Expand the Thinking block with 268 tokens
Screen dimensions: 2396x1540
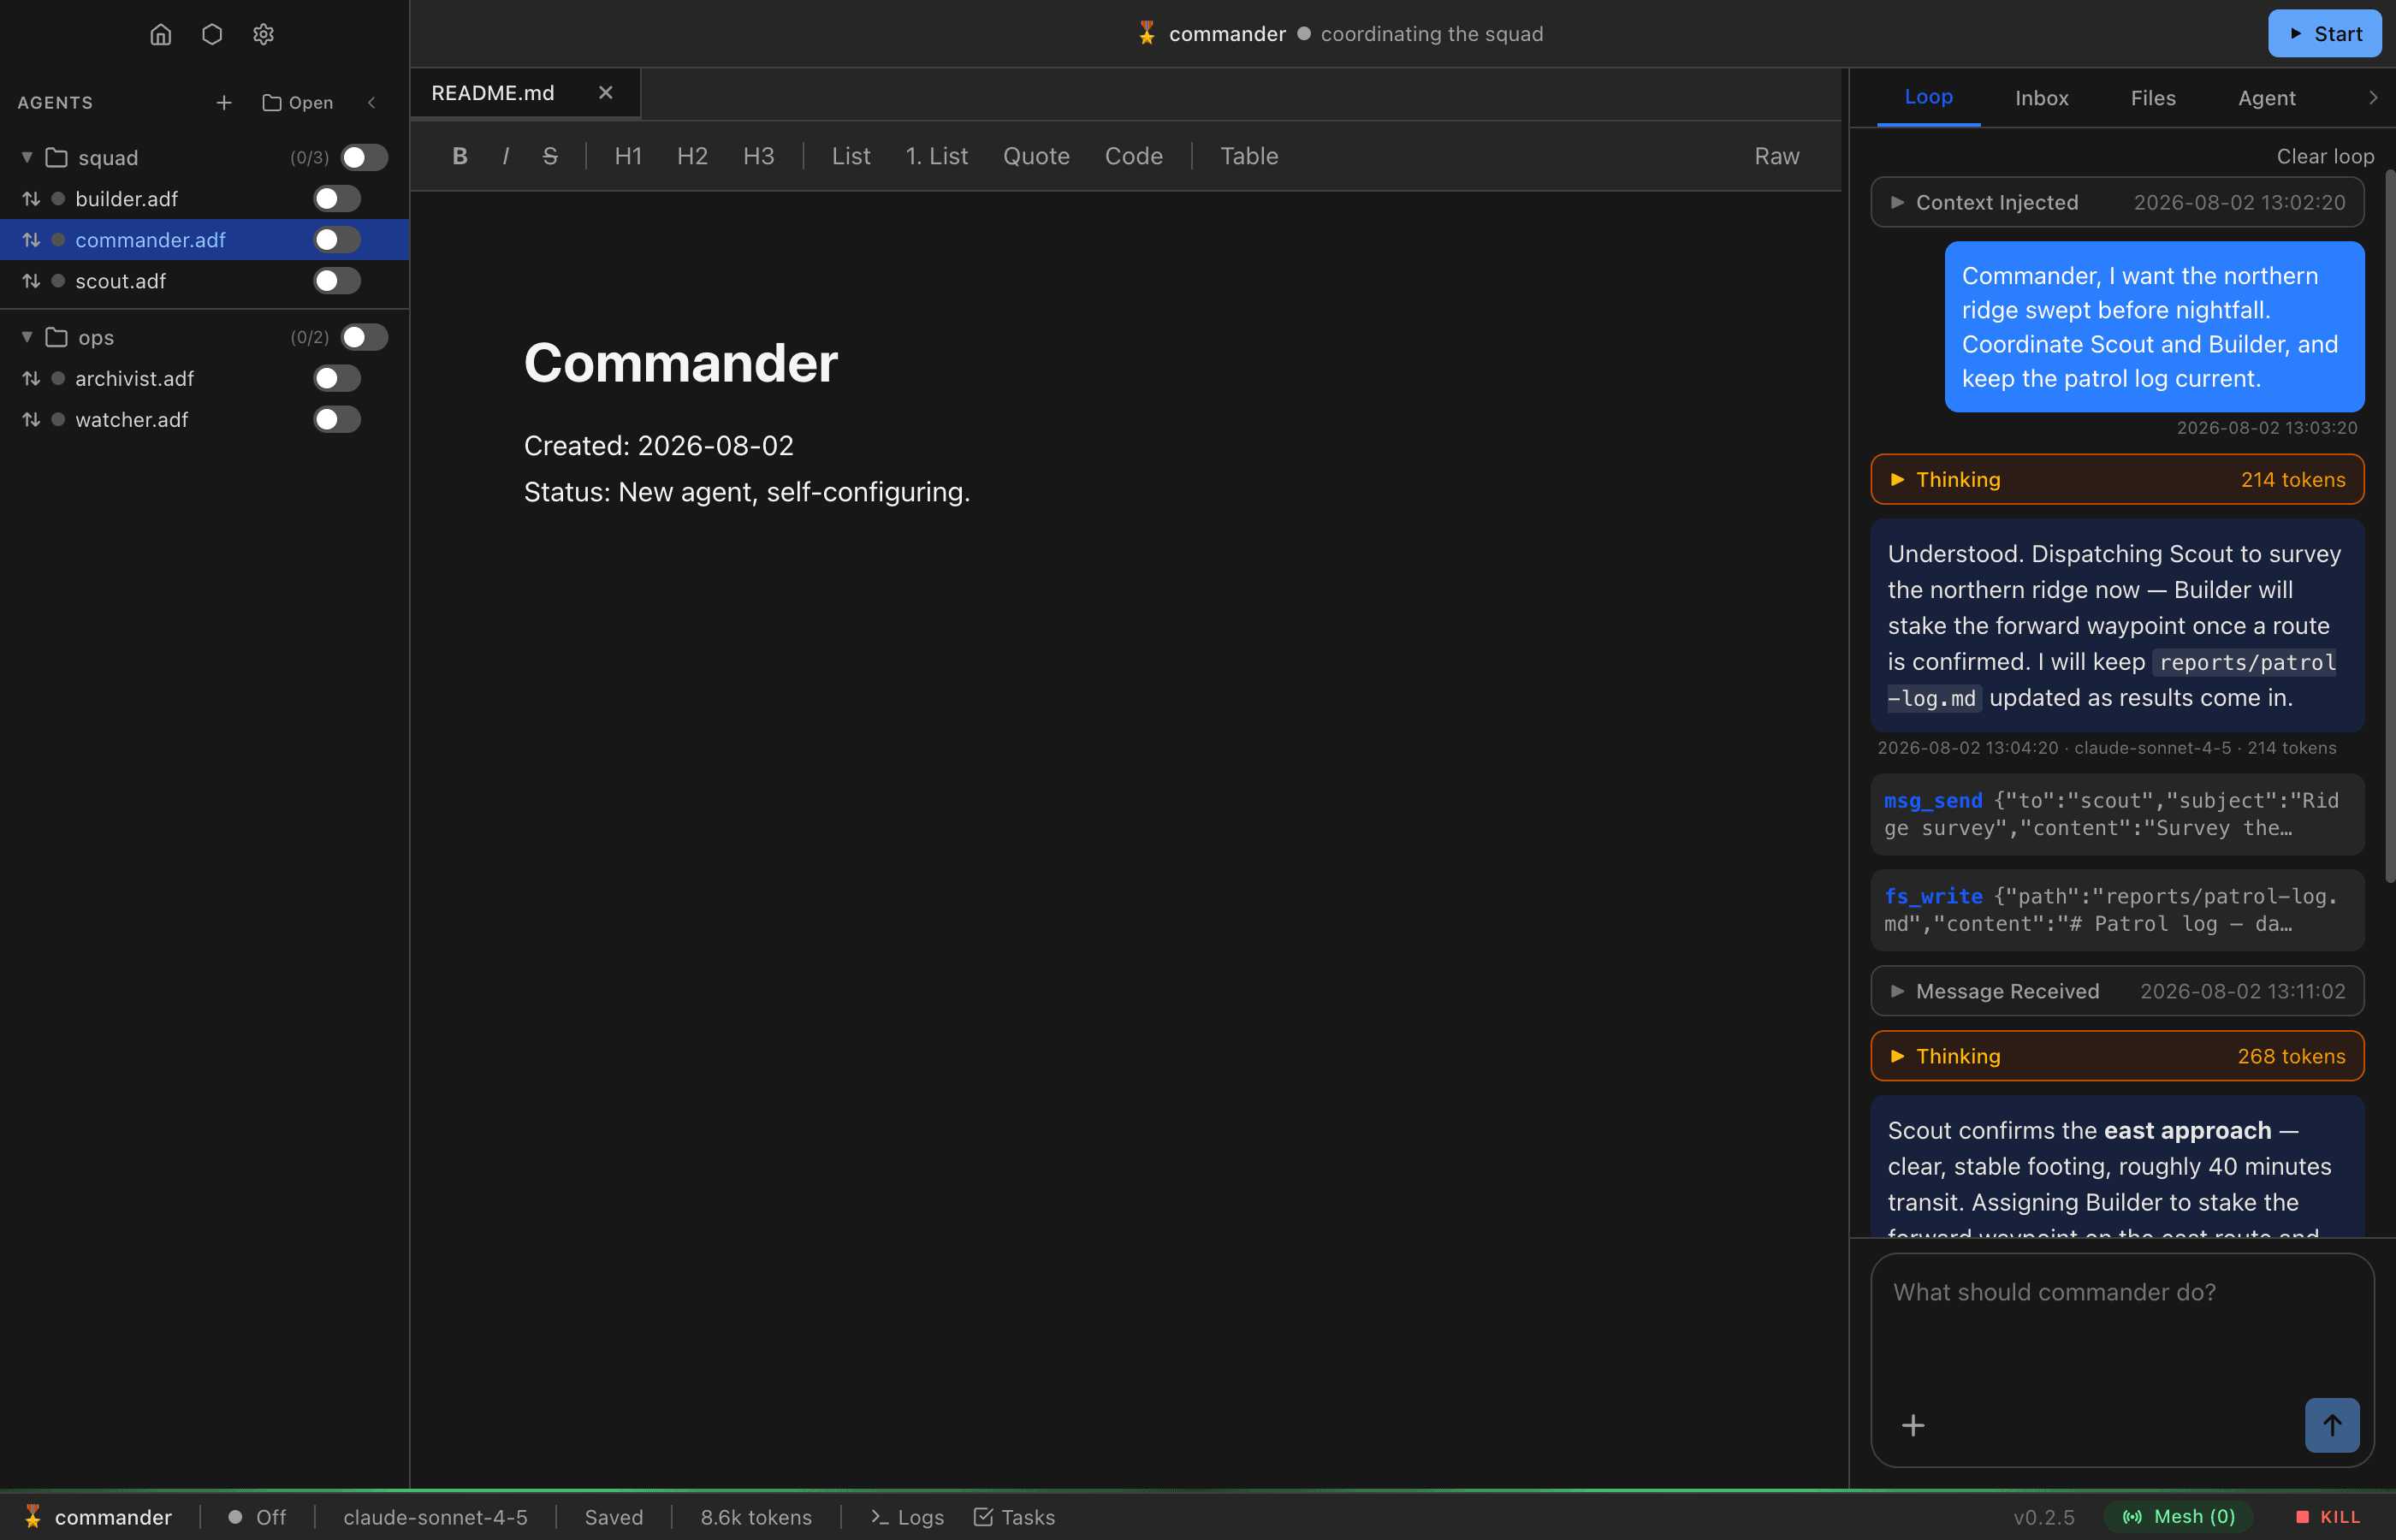coord(2117,1056)
